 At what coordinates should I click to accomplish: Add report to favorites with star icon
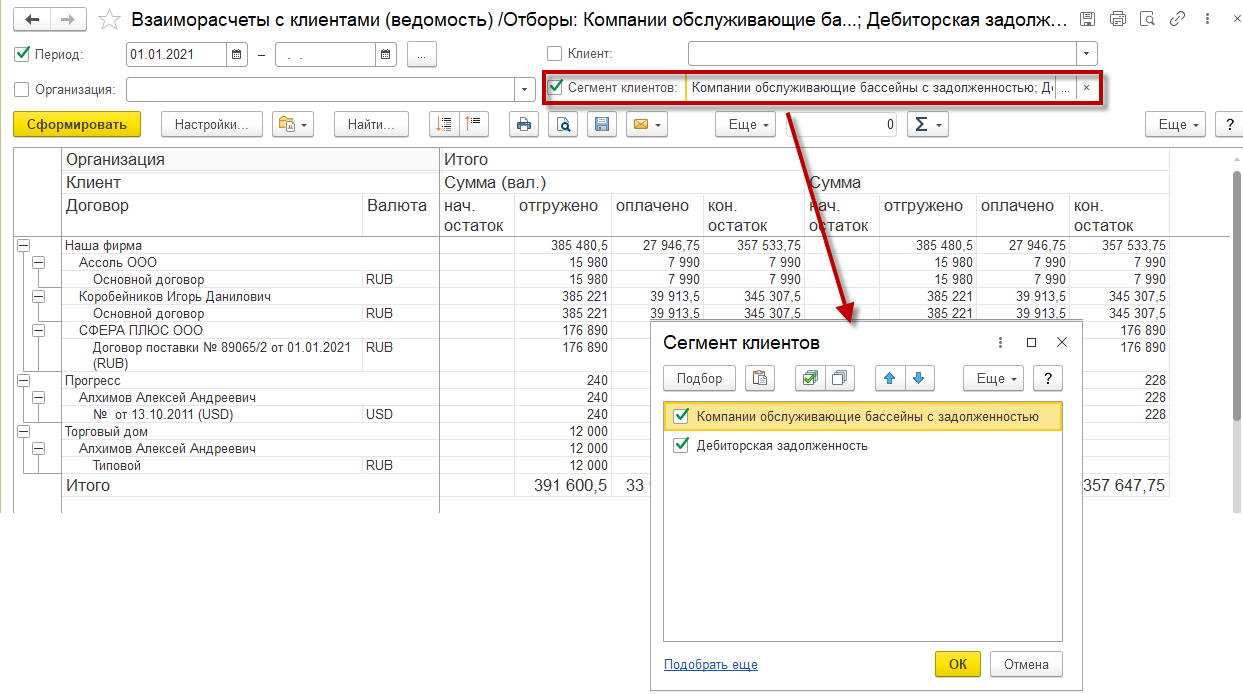click(111, 20)
